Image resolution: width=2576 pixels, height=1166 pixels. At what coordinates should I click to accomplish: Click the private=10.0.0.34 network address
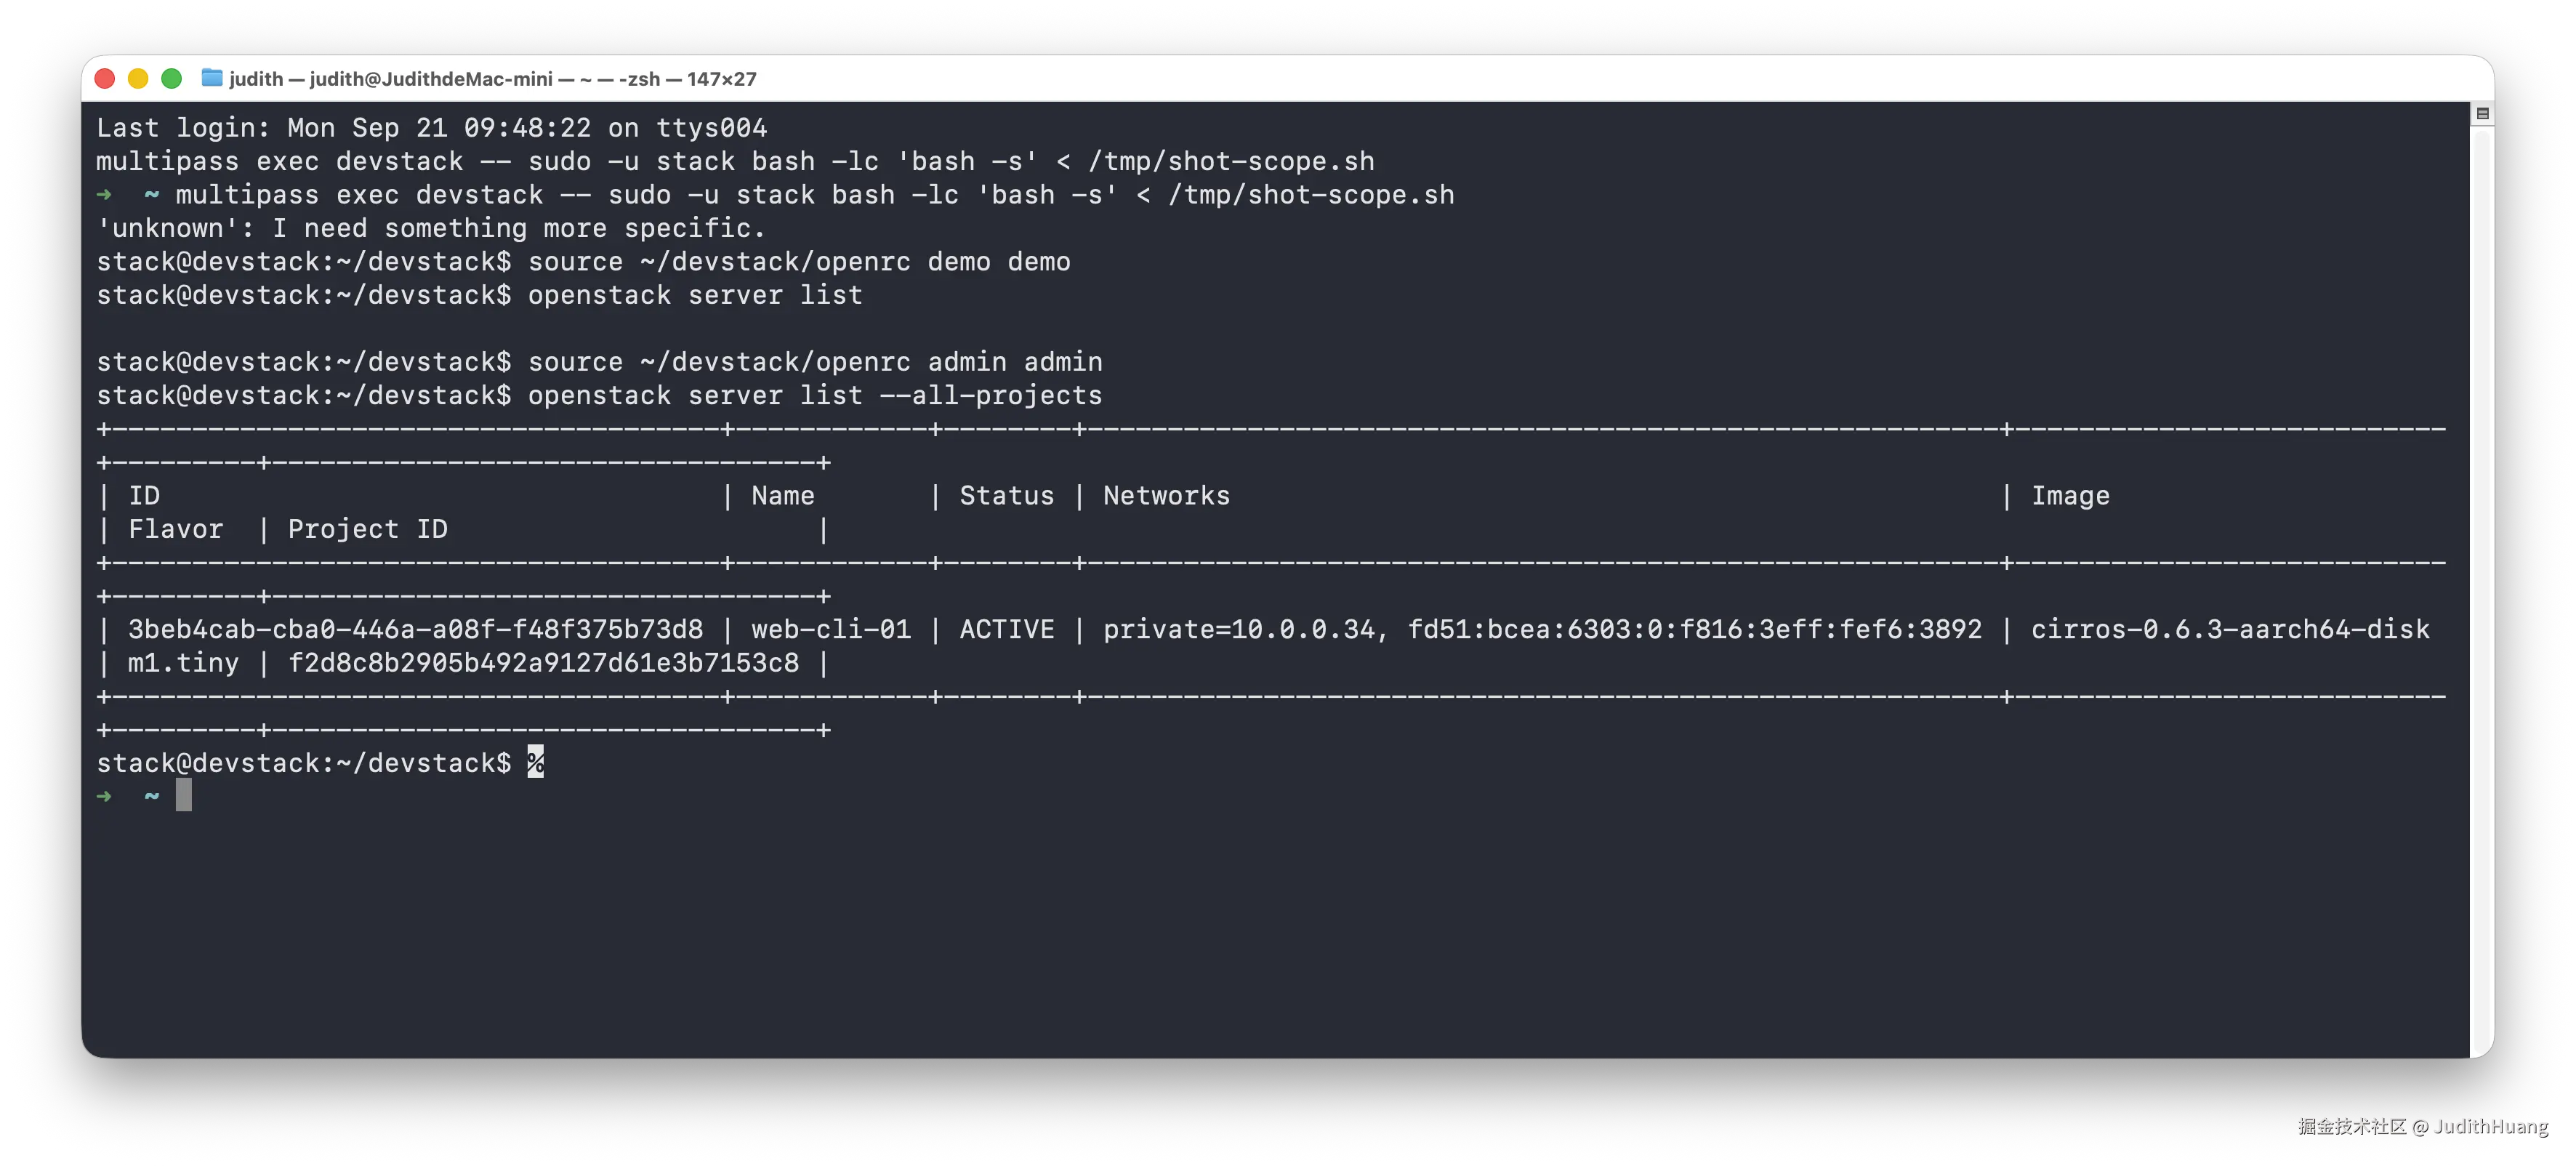pyautogui.click(x=1239, y=630)
